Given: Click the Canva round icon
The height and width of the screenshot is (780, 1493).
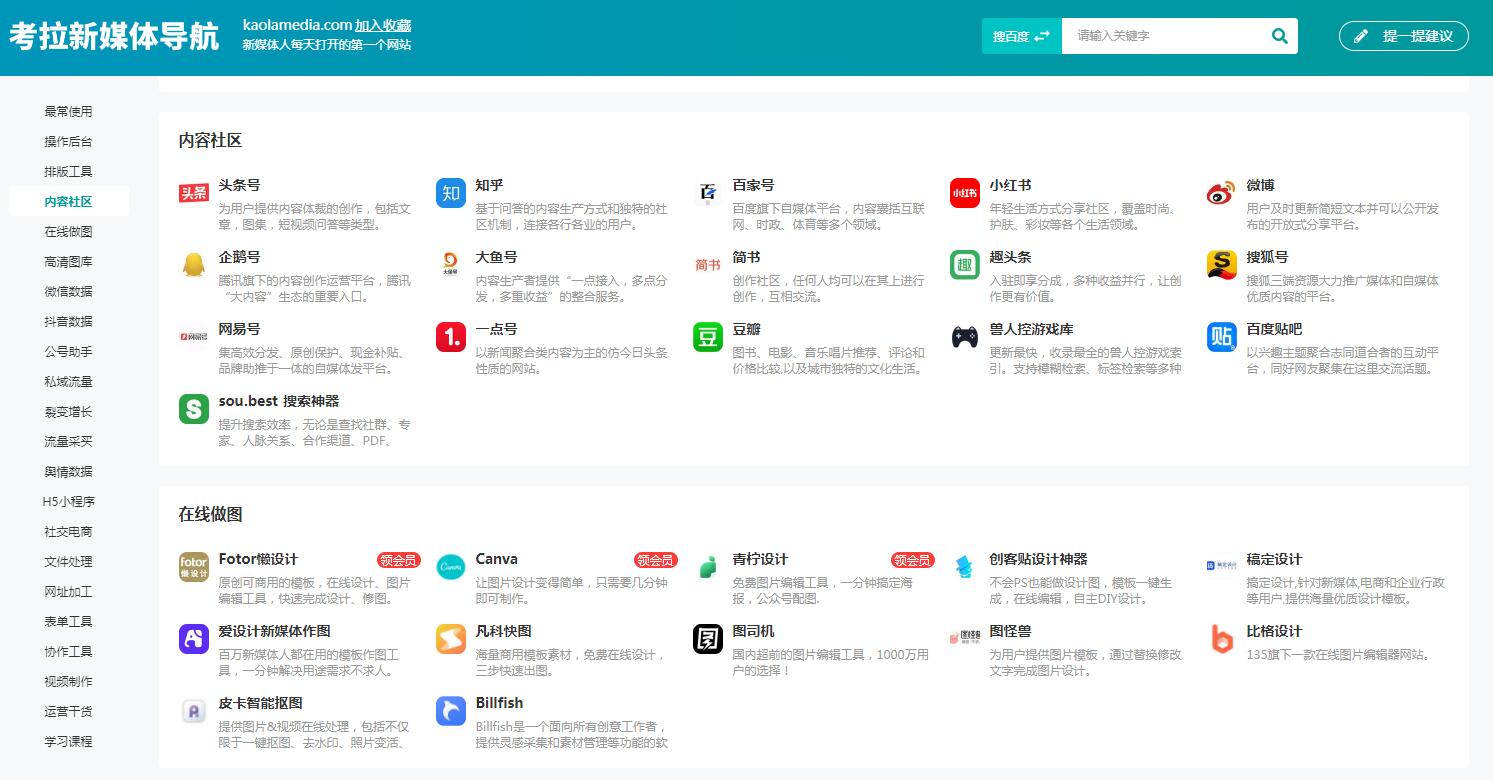Looking at the screenshot, I should pyautogui.click(x=451, y=567).
